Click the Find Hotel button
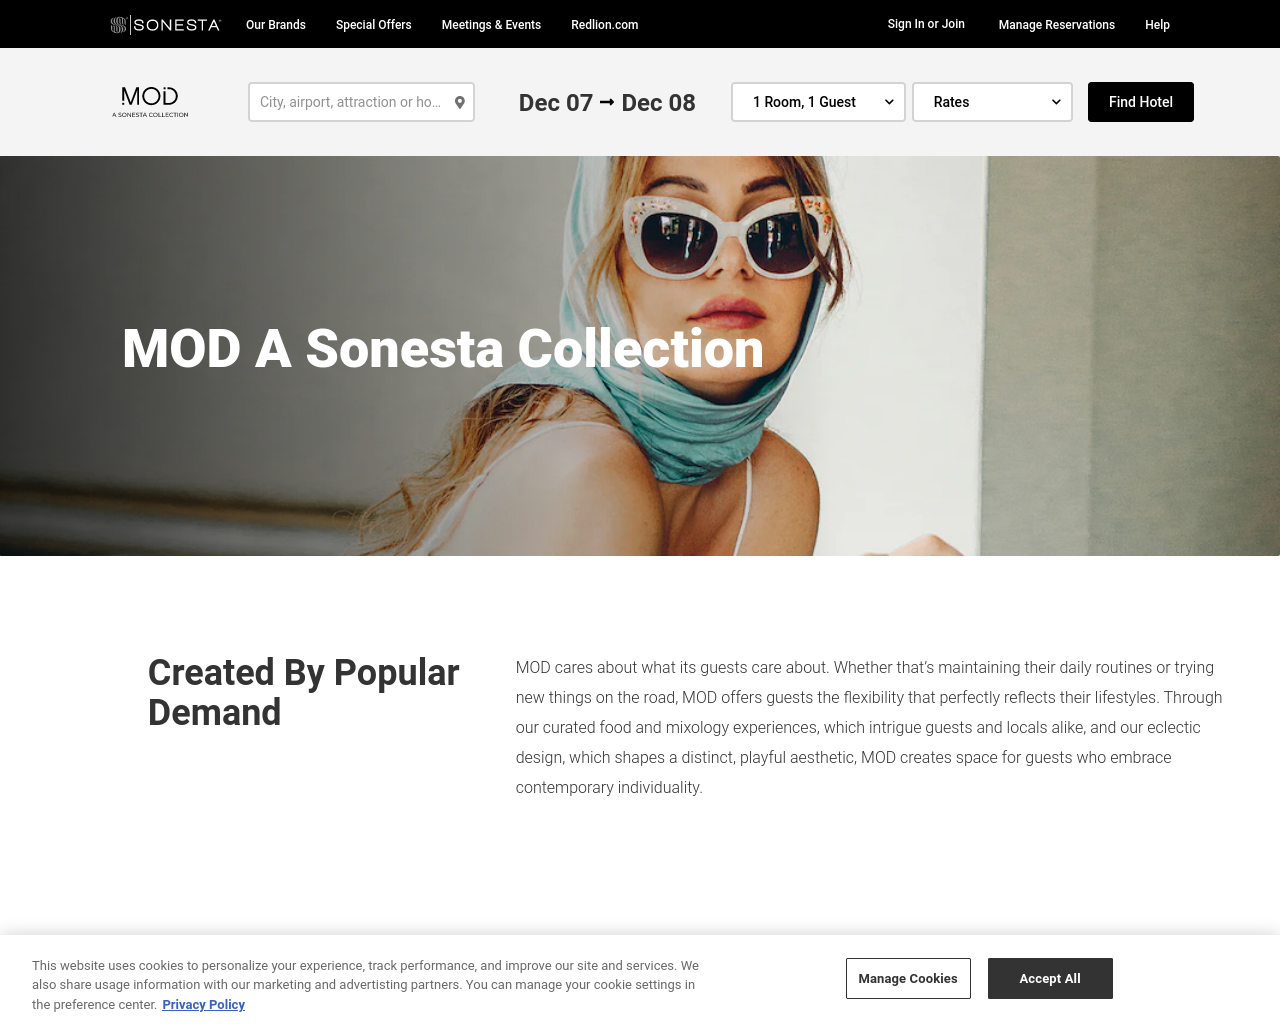The height and width of the screenshot is (1024, 1280). 1141,102
